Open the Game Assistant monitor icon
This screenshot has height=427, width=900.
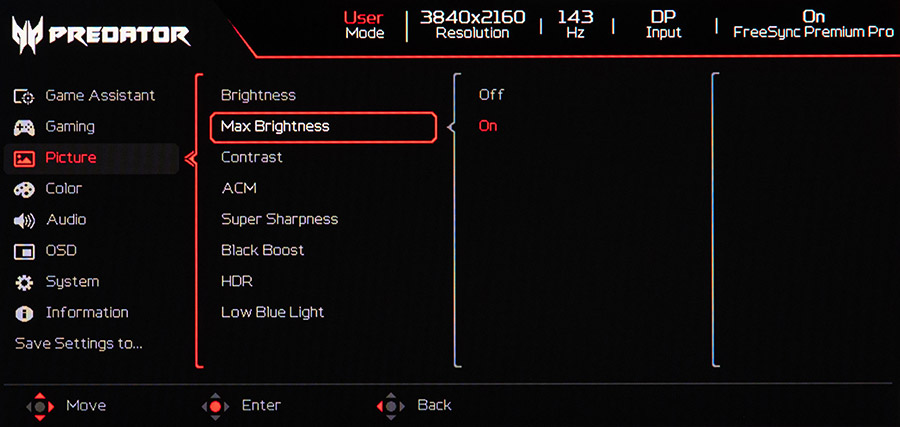pyautogui.click(x=24, y=96)
